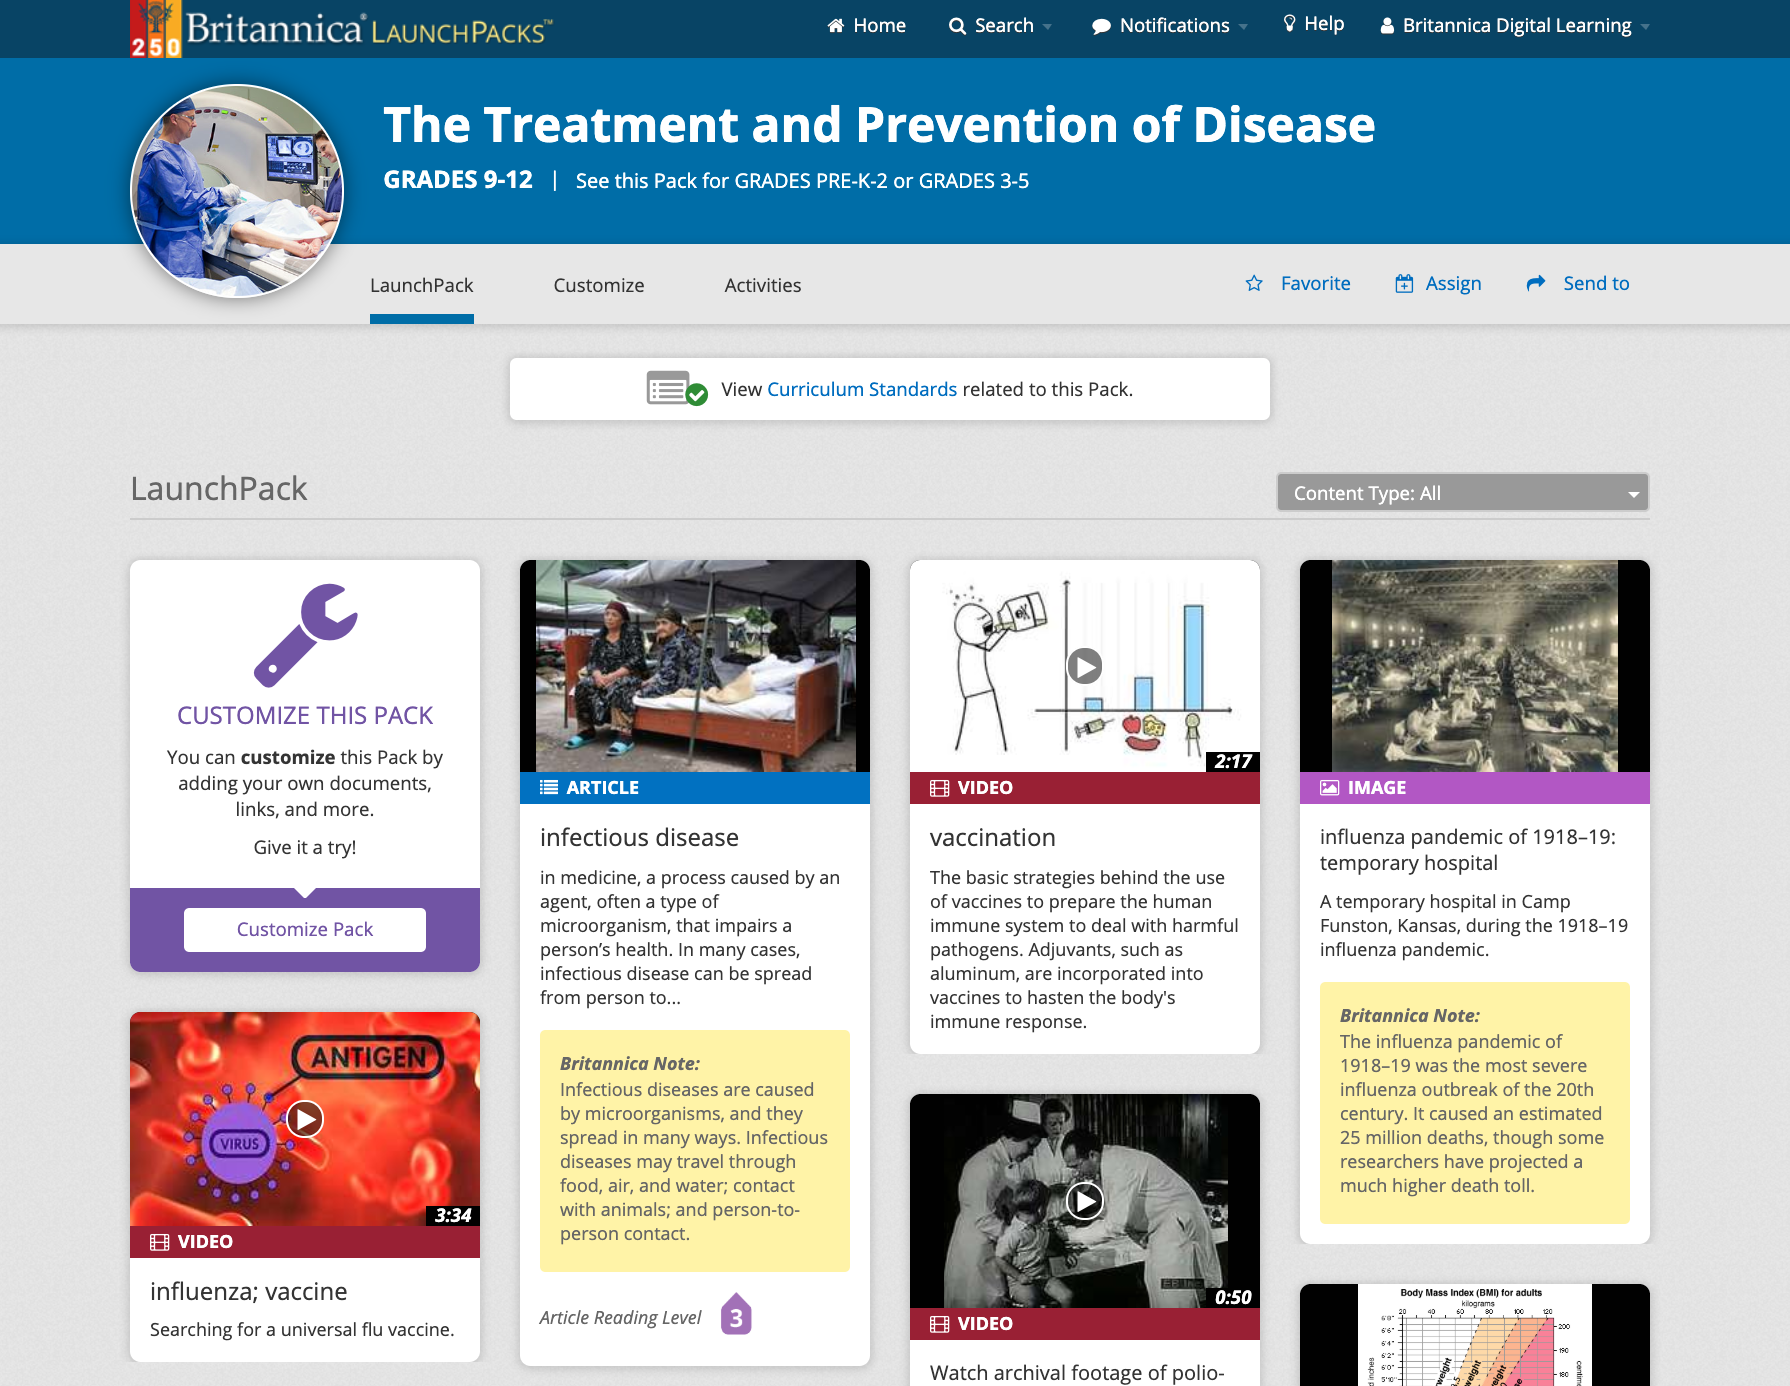The width and height of the screenshot is (1790, 1386).
Task: Open the Notifications dropdown
Action: coord(1169,26)
